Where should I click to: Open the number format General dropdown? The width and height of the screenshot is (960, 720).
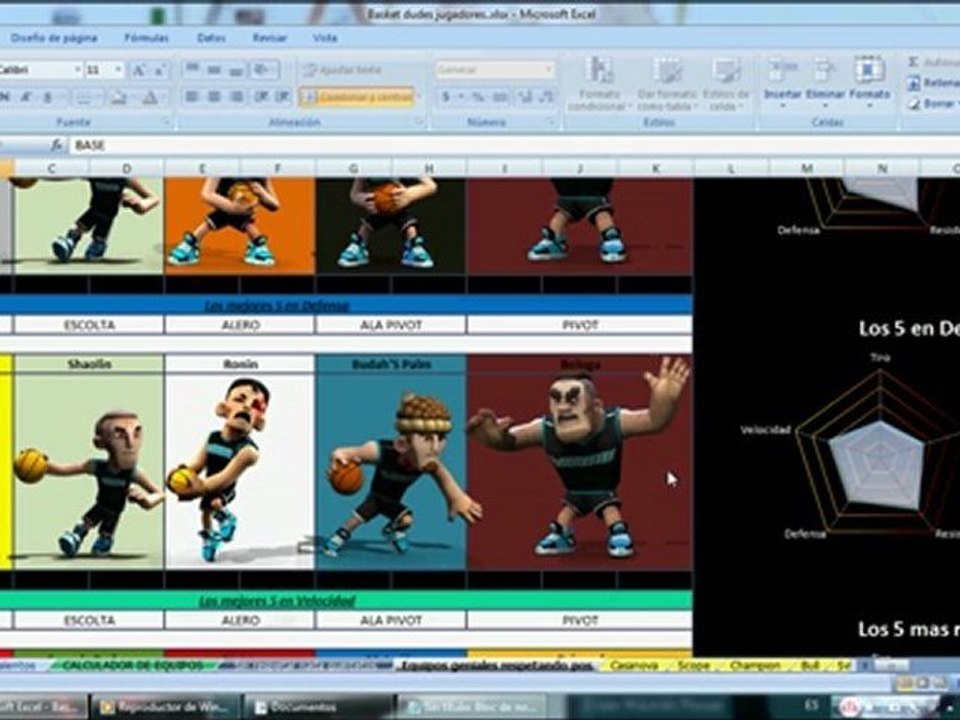549,70
